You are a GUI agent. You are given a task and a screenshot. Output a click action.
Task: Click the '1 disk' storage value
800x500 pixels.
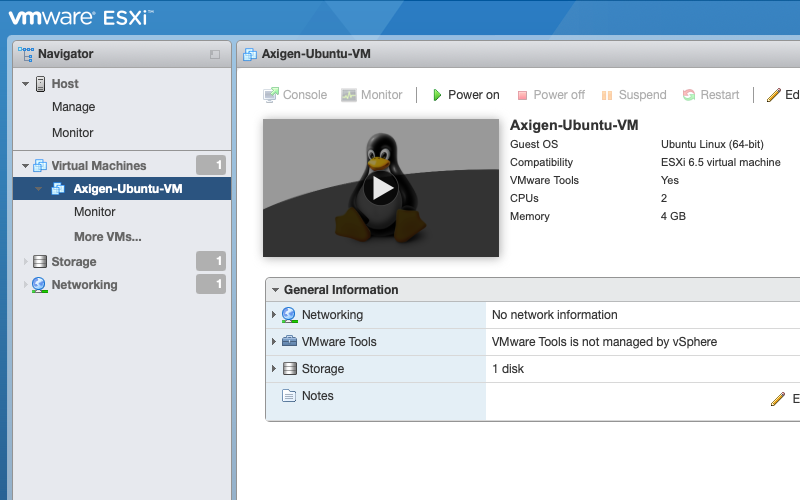(x=508, y=369)
